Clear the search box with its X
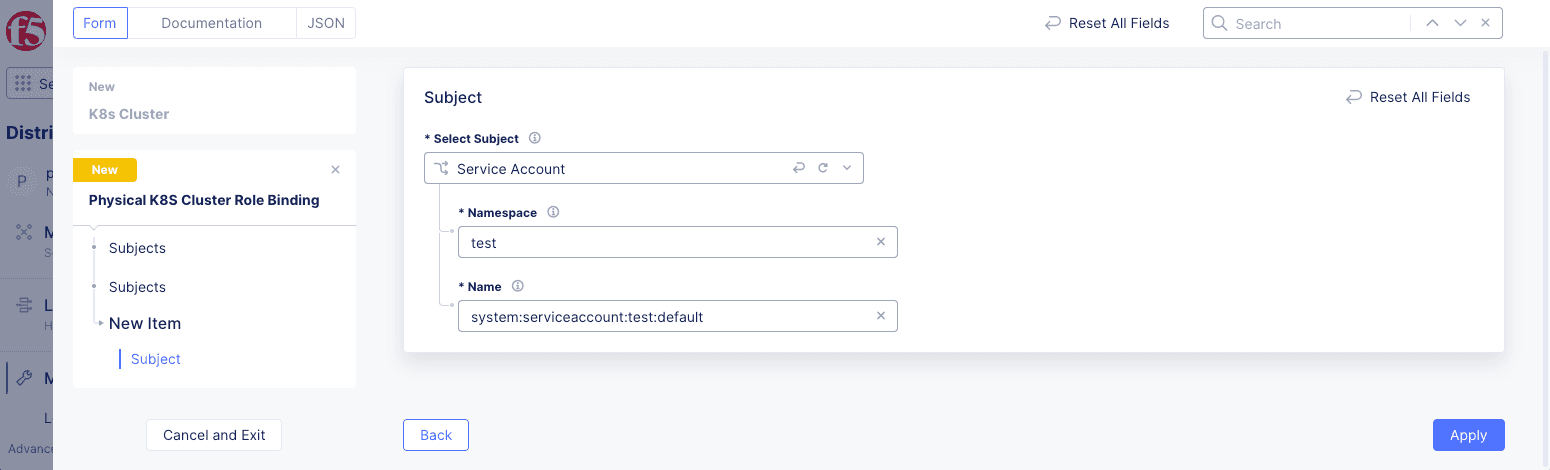 coord(1486,23)
